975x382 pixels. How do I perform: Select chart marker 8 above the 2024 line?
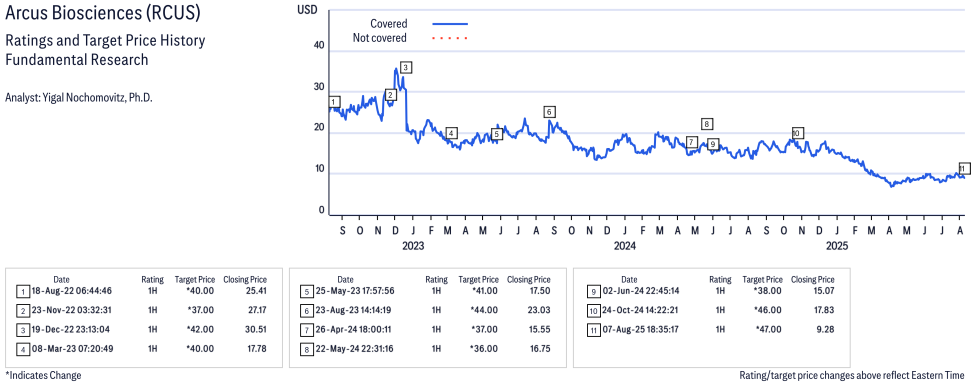(x=706, y=124)
